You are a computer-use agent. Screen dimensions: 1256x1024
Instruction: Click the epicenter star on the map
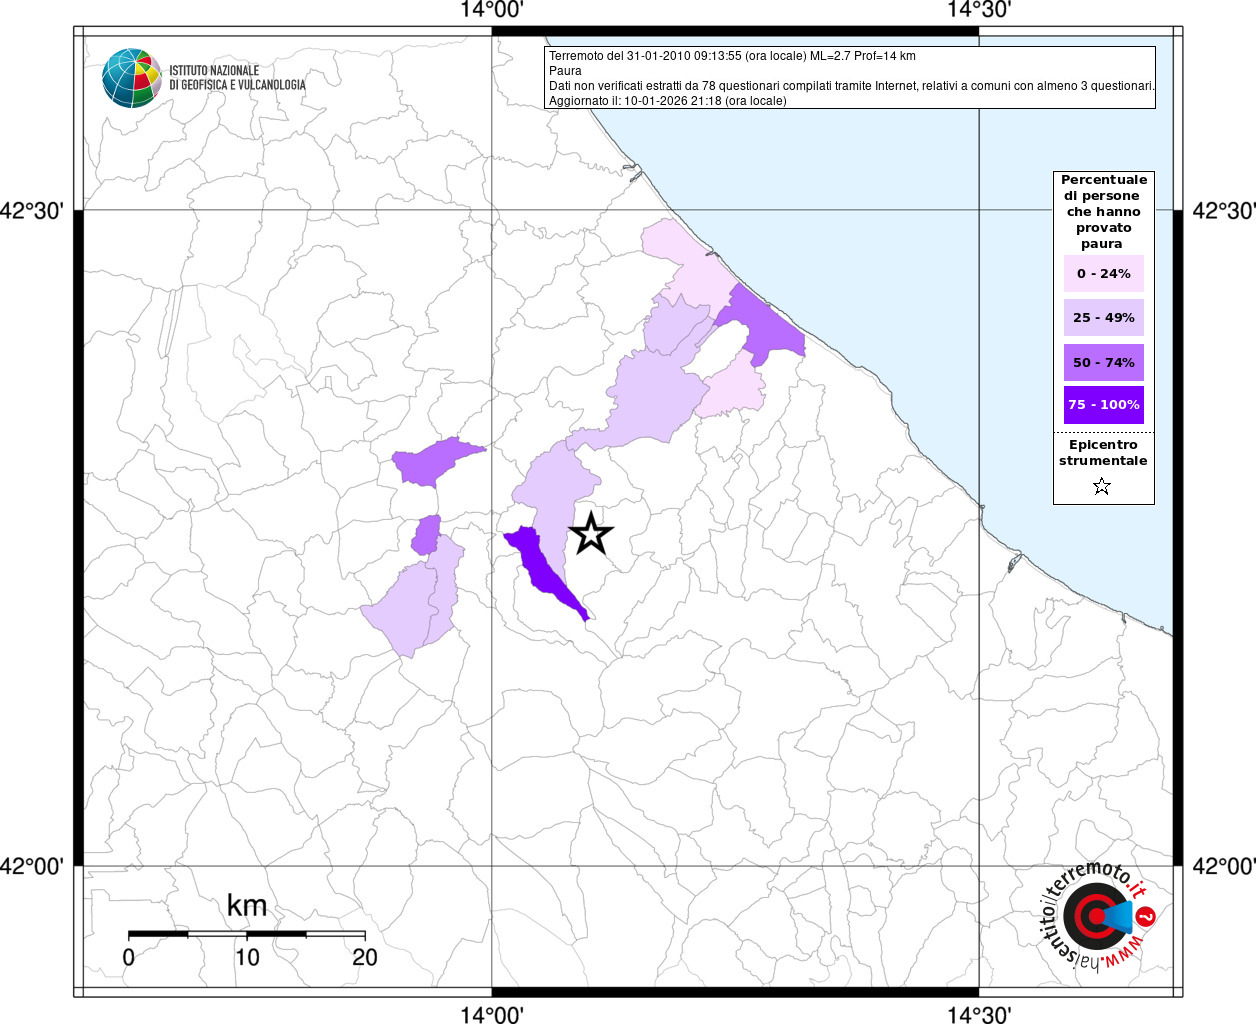click(590, 534)
